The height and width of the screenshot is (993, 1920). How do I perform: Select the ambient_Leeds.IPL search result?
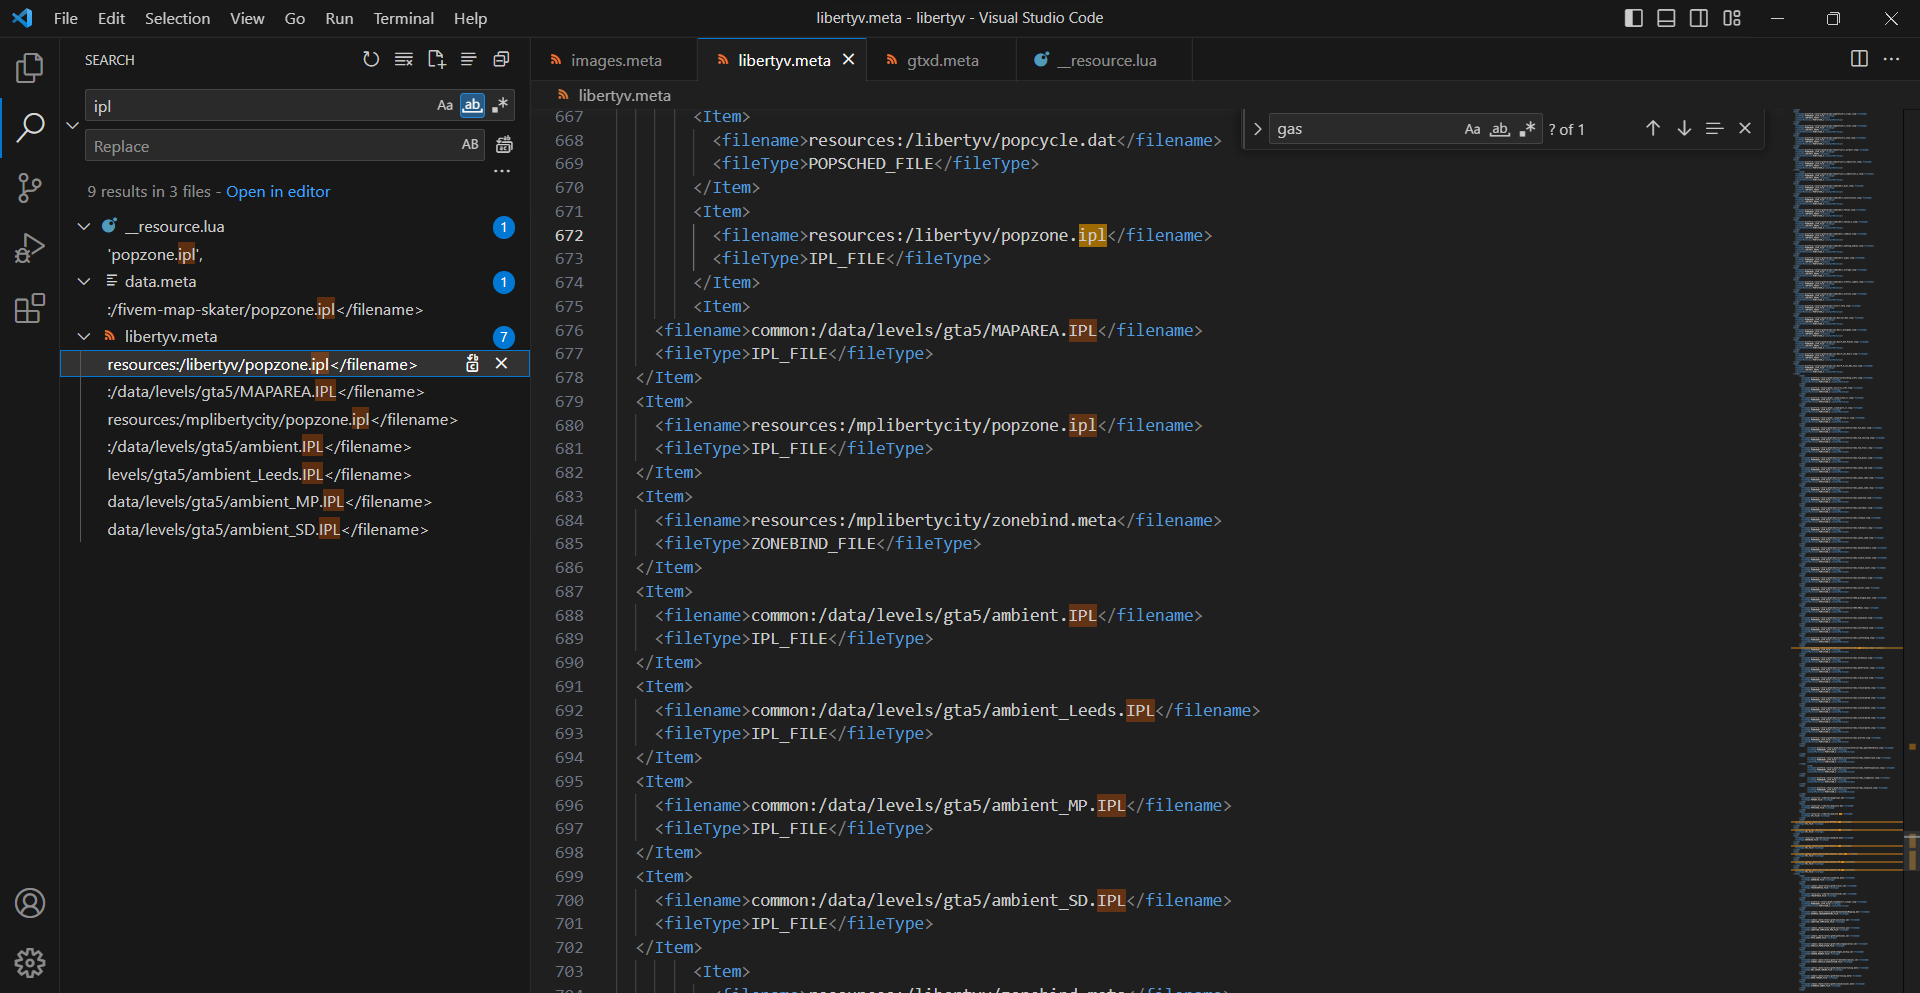click(x=259, y=475)
